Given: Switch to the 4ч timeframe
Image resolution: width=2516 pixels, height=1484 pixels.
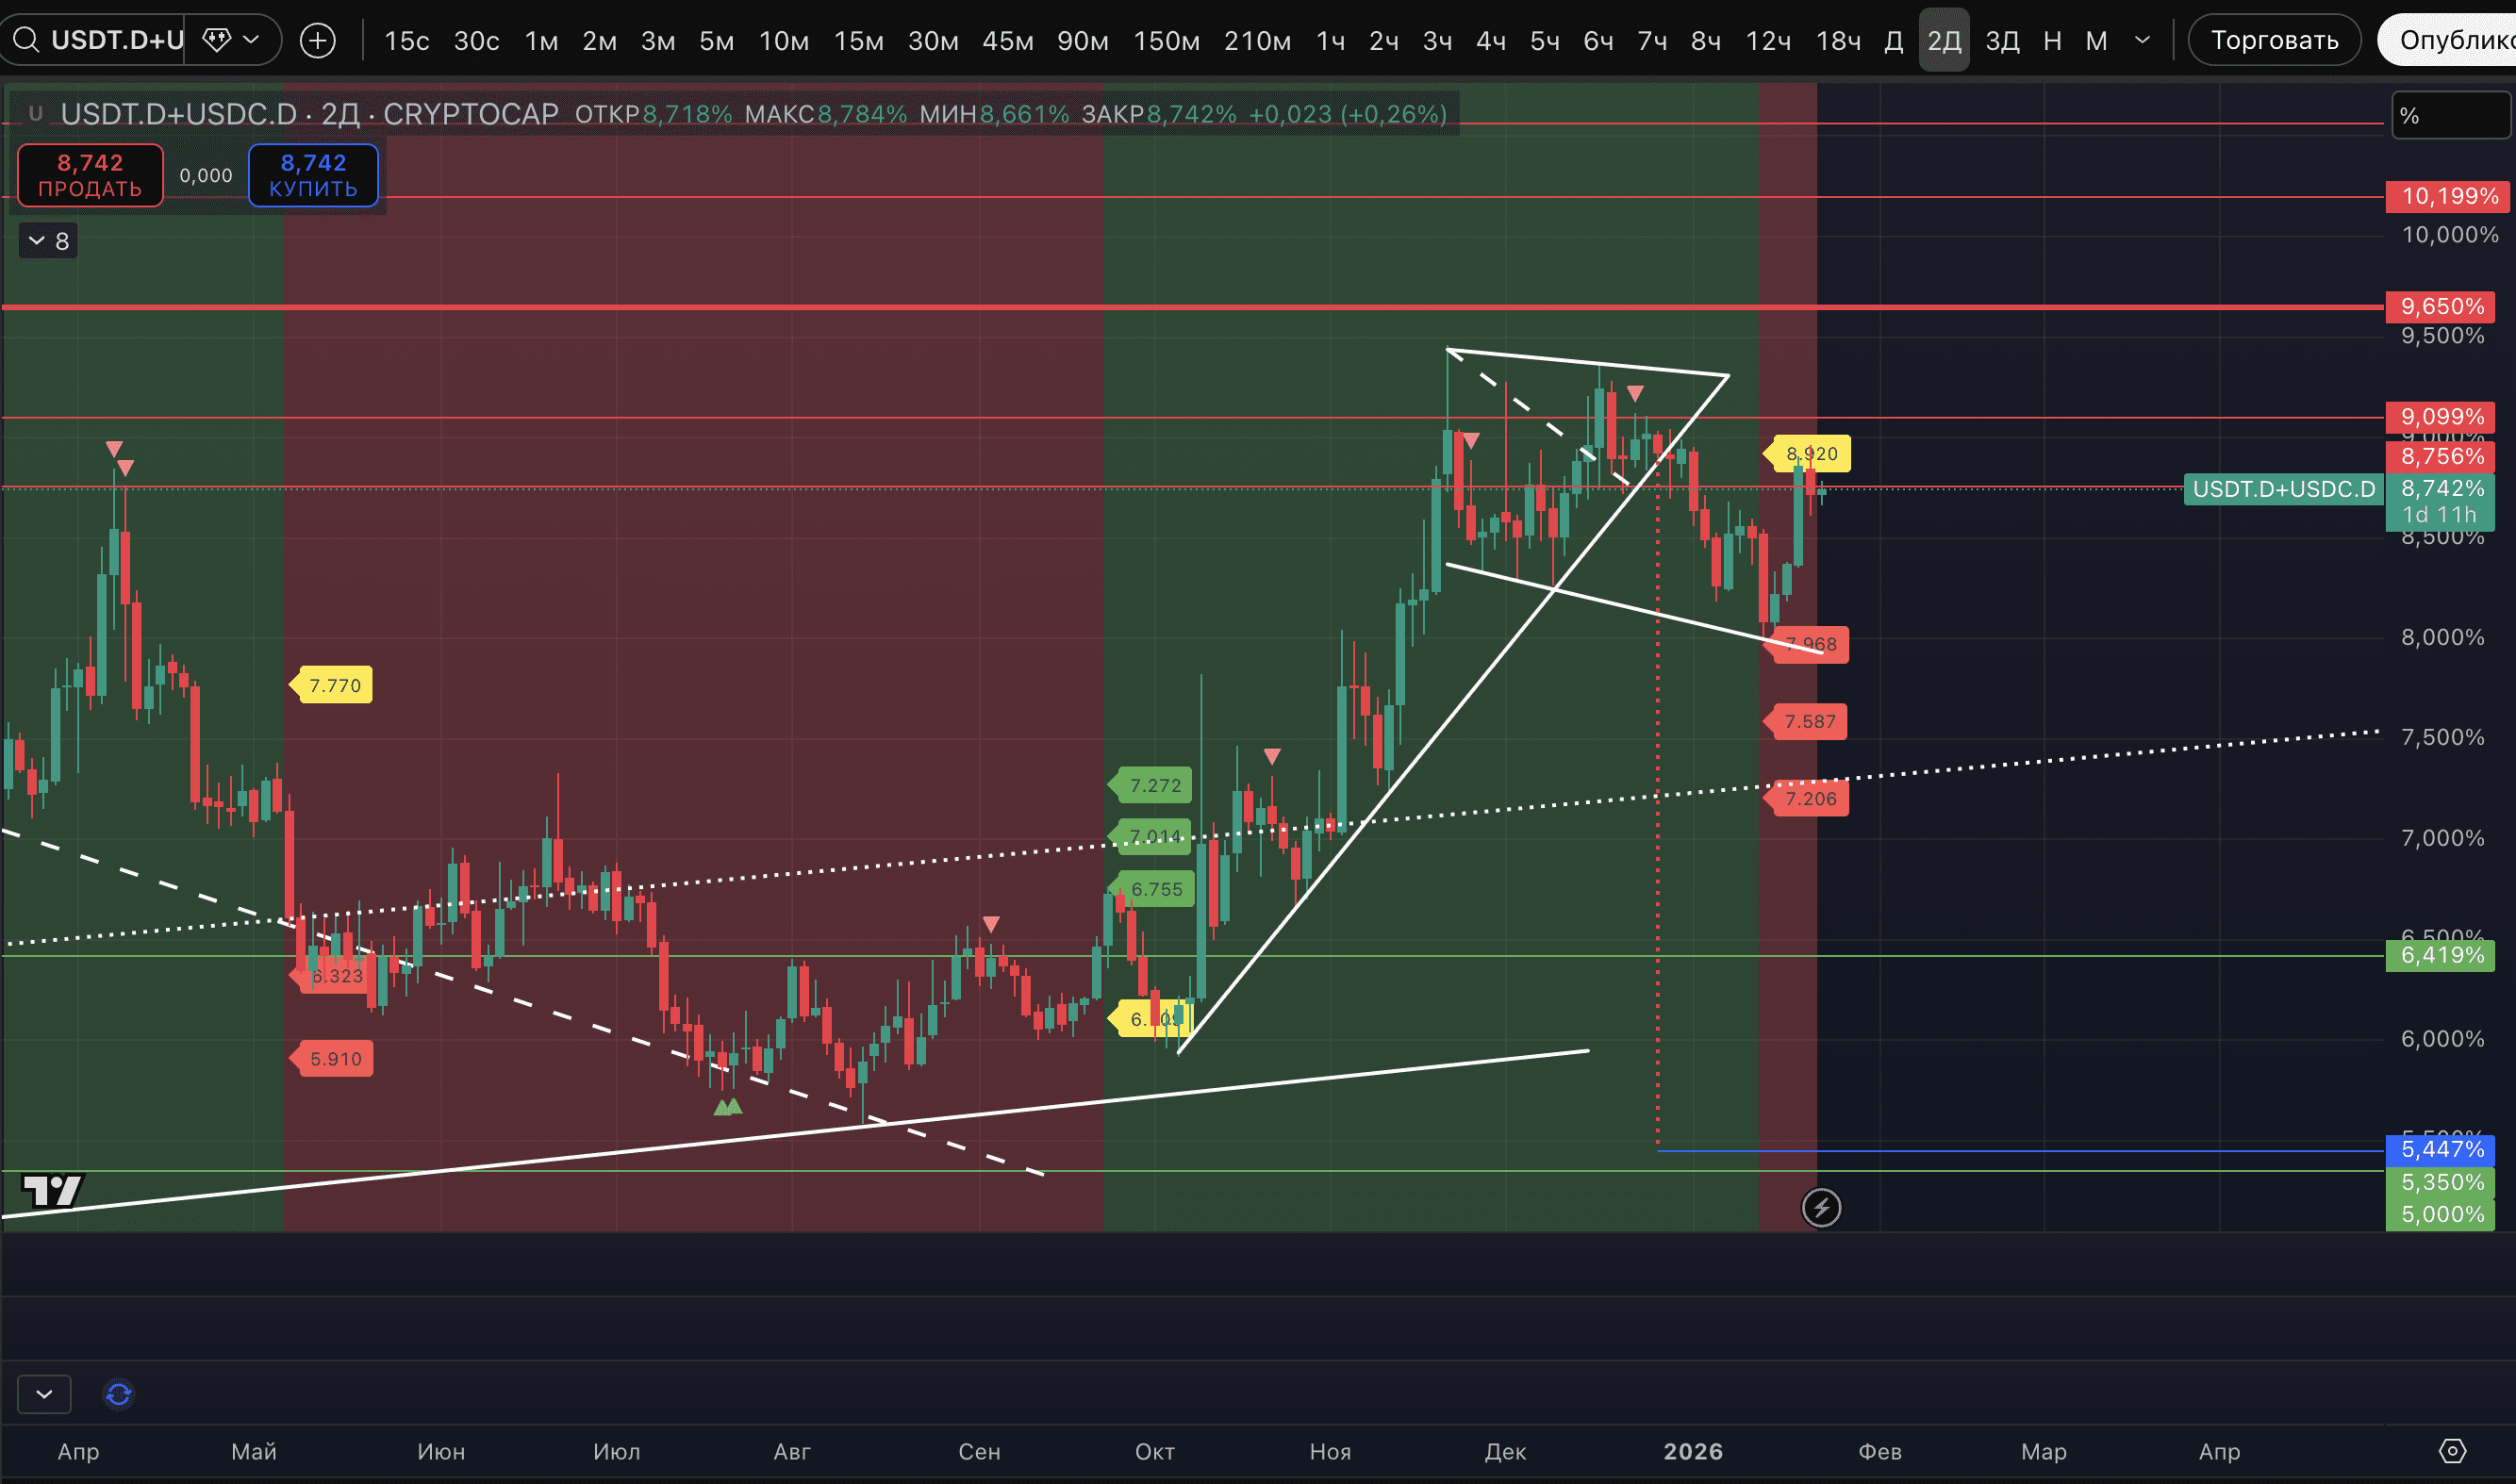Looking at the screenshot, I should (x=1491, y=41).
